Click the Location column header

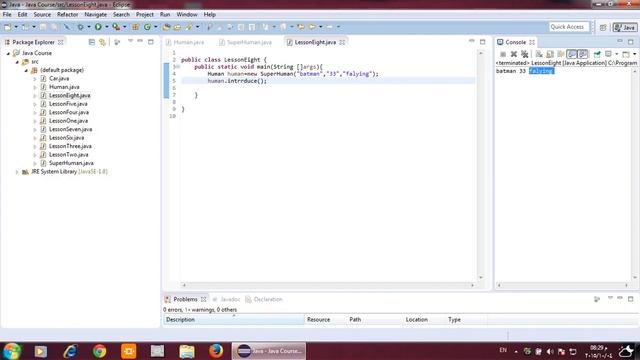pos(424,320)
